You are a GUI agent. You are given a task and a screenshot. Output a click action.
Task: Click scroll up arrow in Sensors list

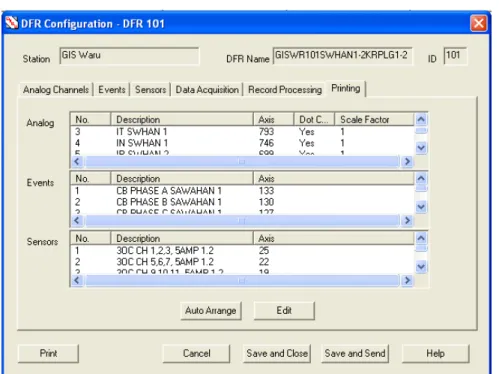(421, 238)
